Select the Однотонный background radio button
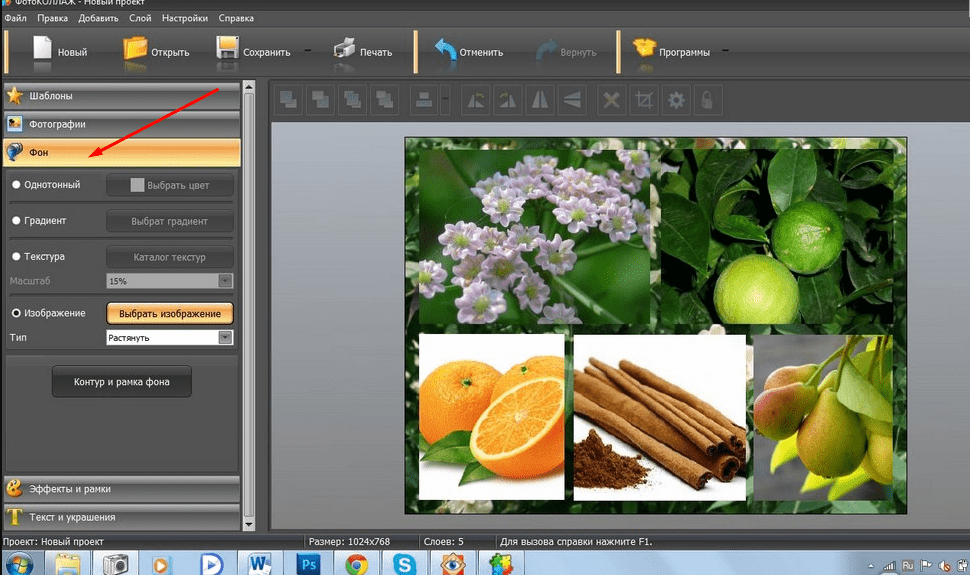 click(x=16, y=185)
